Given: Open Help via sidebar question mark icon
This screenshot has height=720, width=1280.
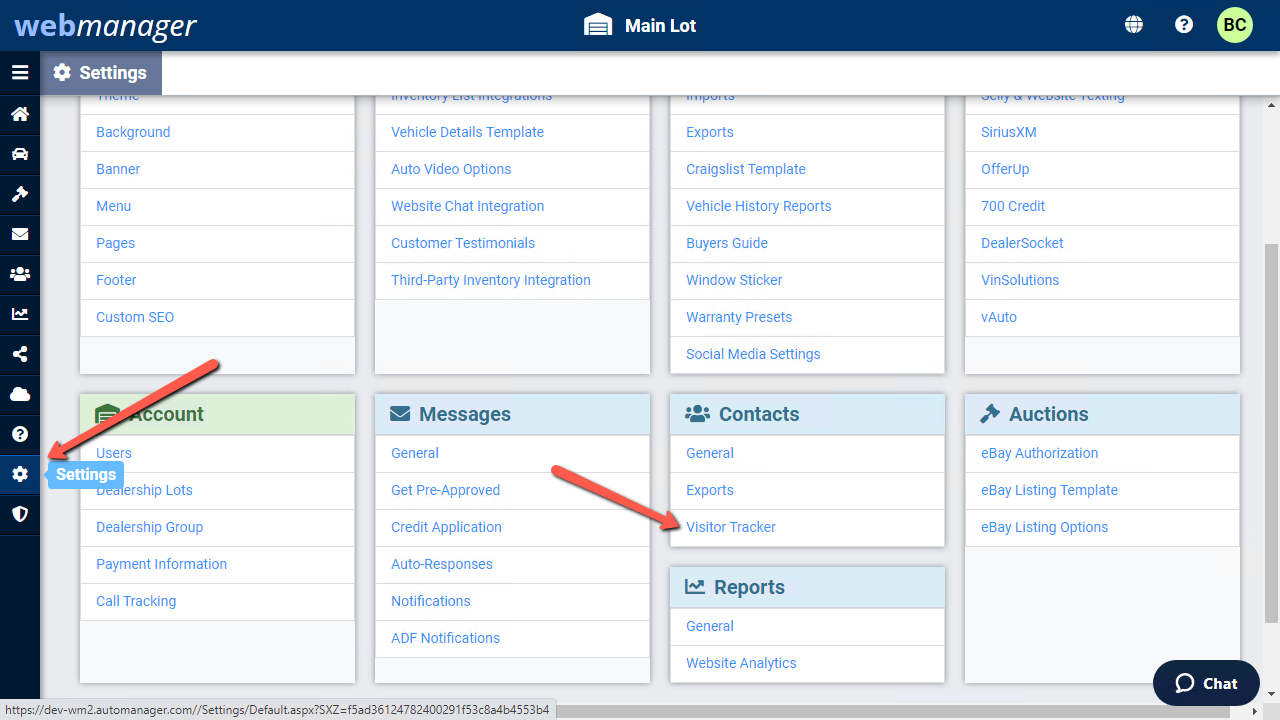Looking at the screenshot, I should click(x=20, y=434).
